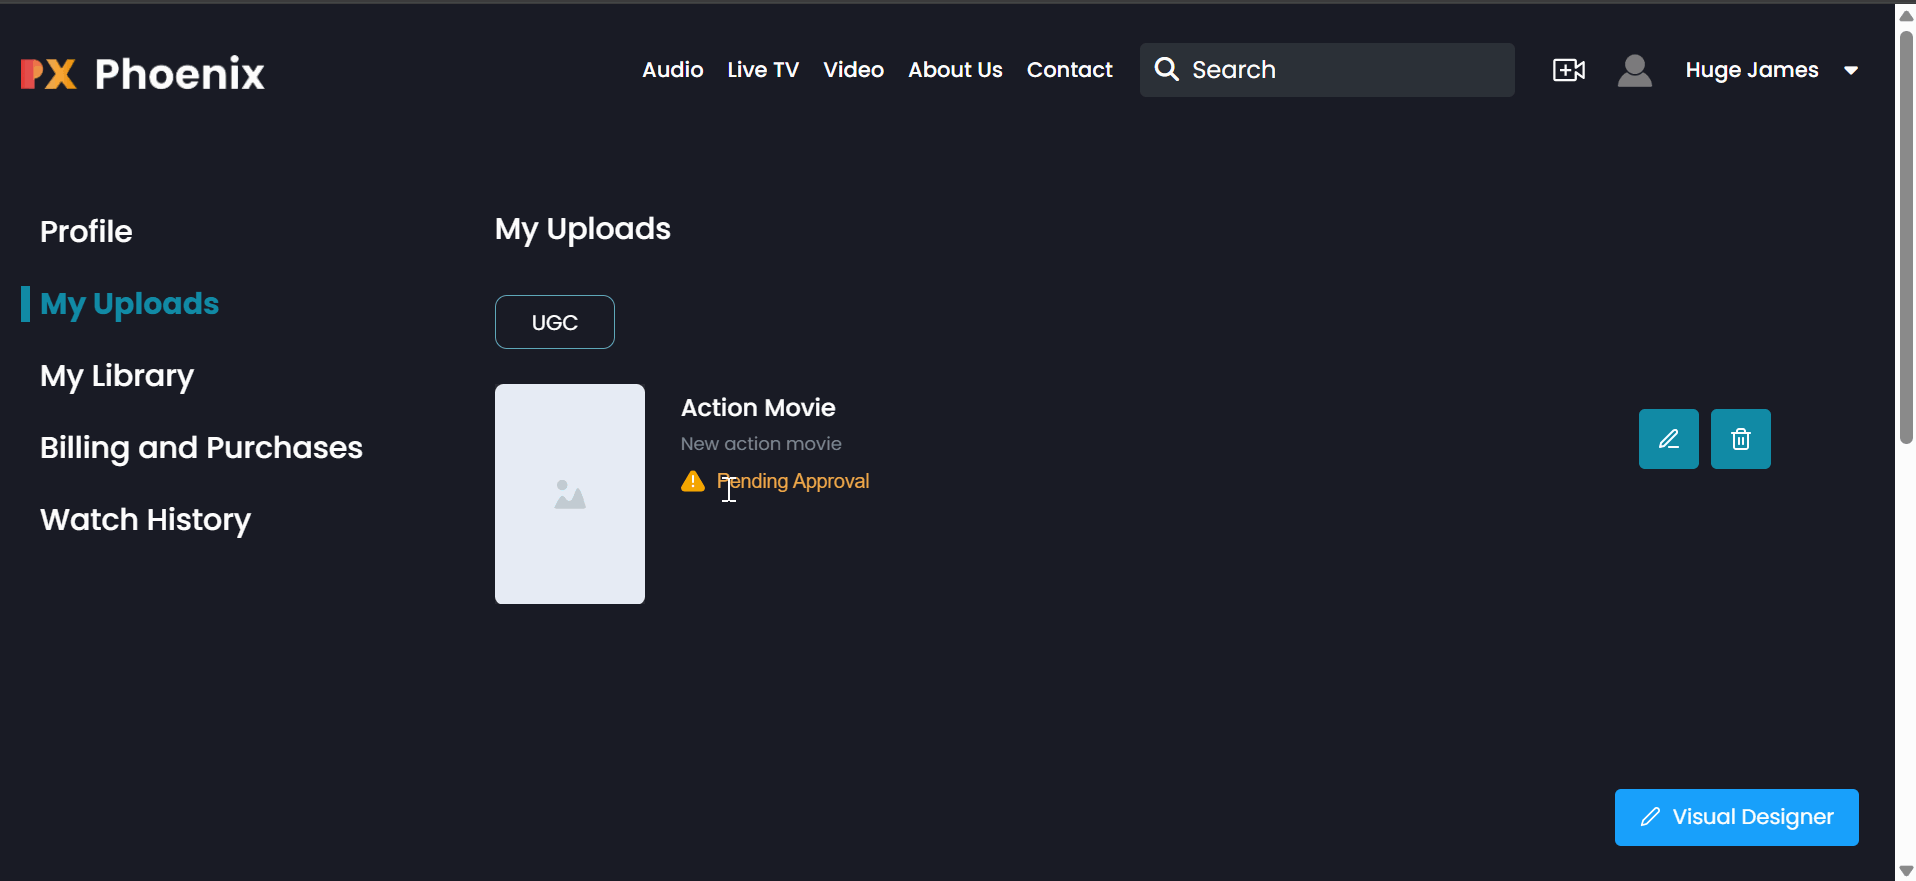
Task: Launch the Visual Designer button
Action: pos(1736,817)
